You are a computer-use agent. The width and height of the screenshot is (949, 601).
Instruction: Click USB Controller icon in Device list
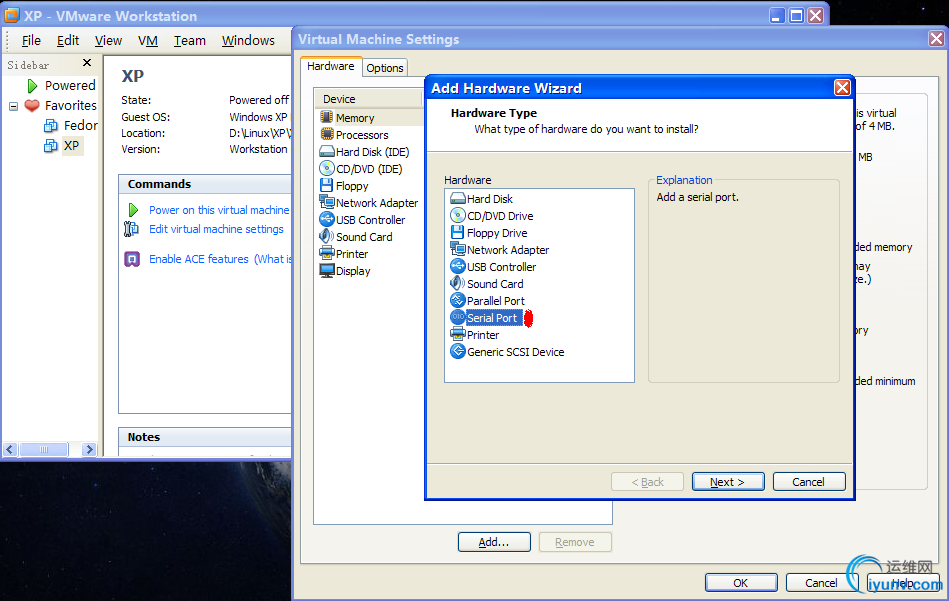(x=327, y=219)
